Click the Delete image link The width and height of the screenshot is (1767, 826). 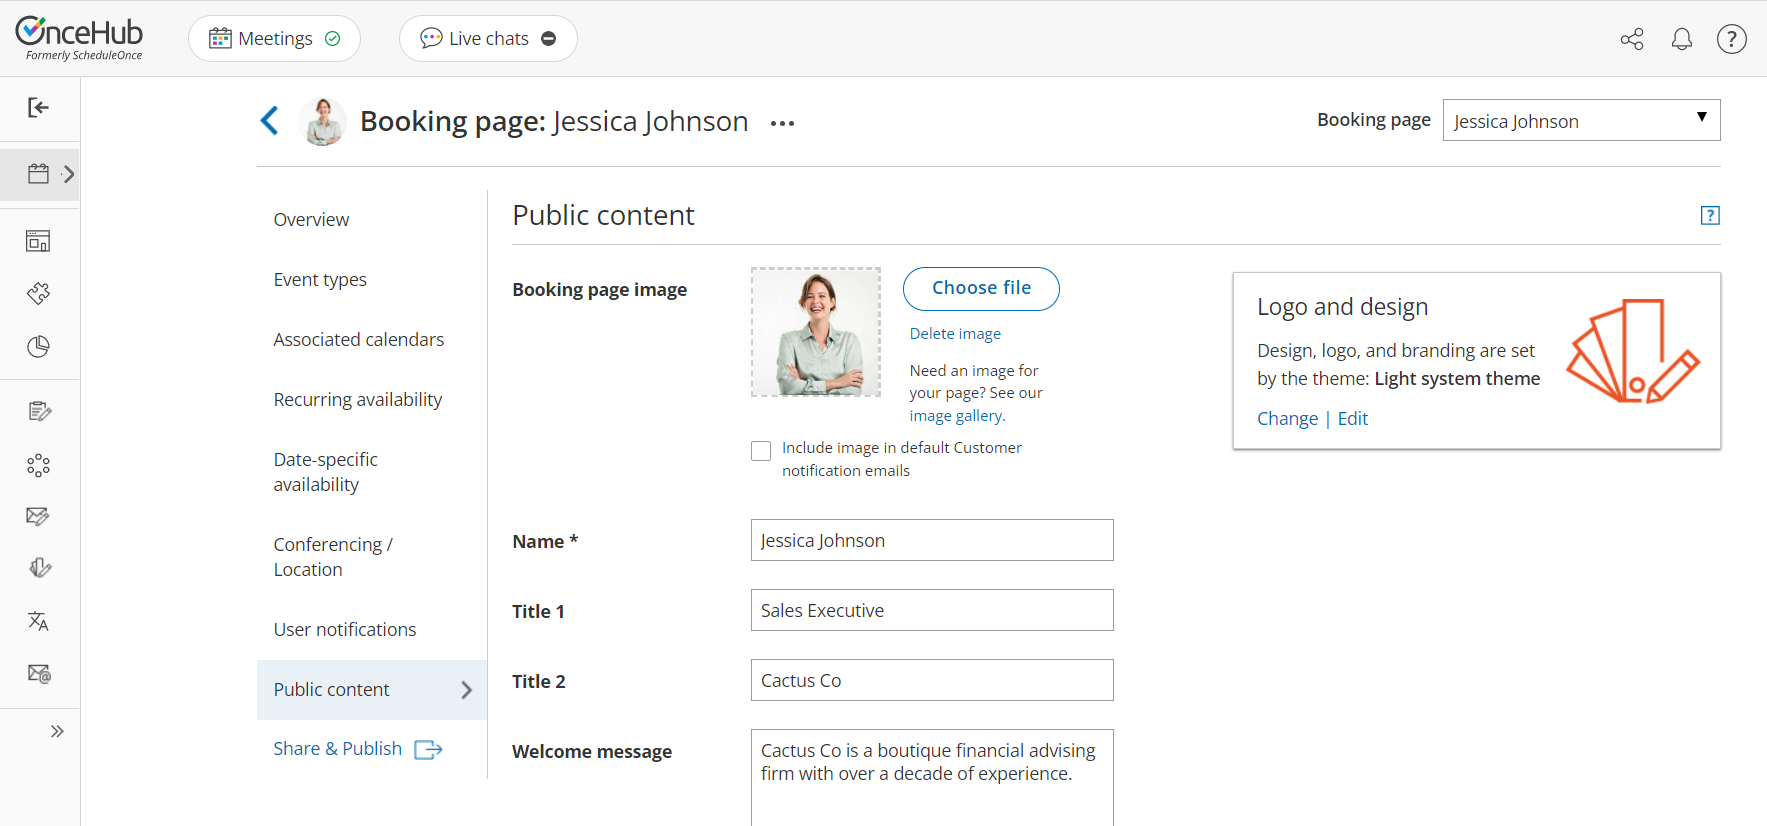(954, 334)
